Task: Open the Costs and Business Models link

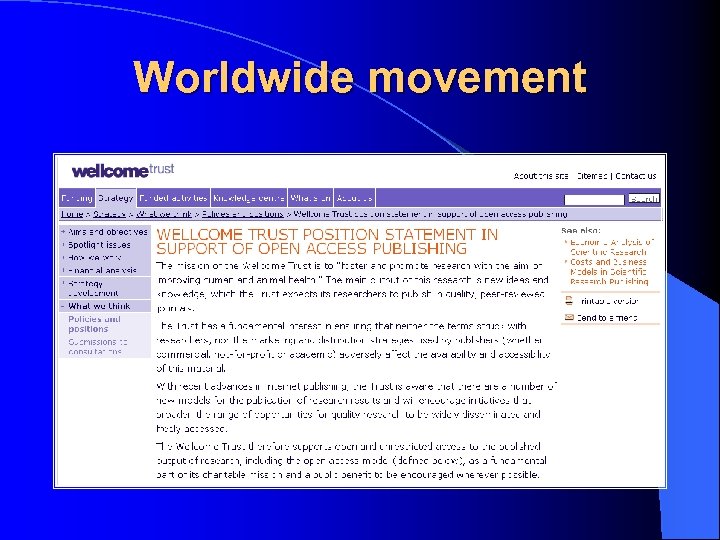Action: click(x=609, y=271)
